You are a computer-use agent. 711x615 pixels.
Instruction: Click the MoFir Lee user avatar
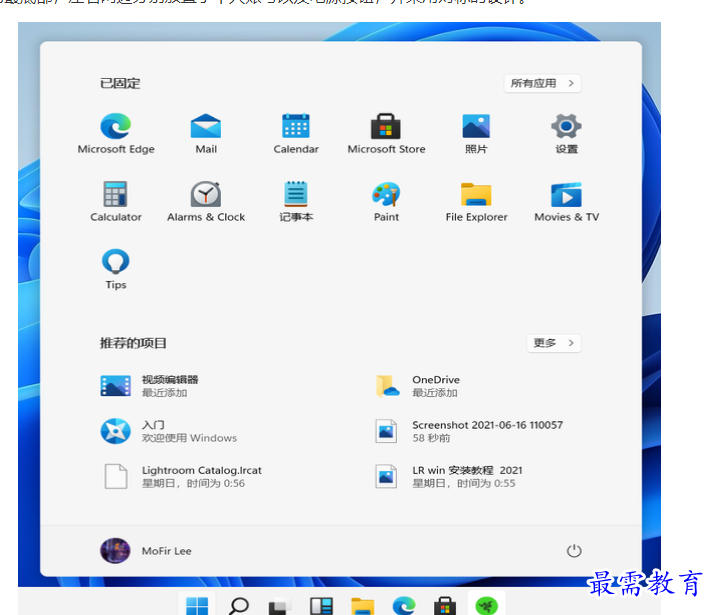(x=115, y=551)
